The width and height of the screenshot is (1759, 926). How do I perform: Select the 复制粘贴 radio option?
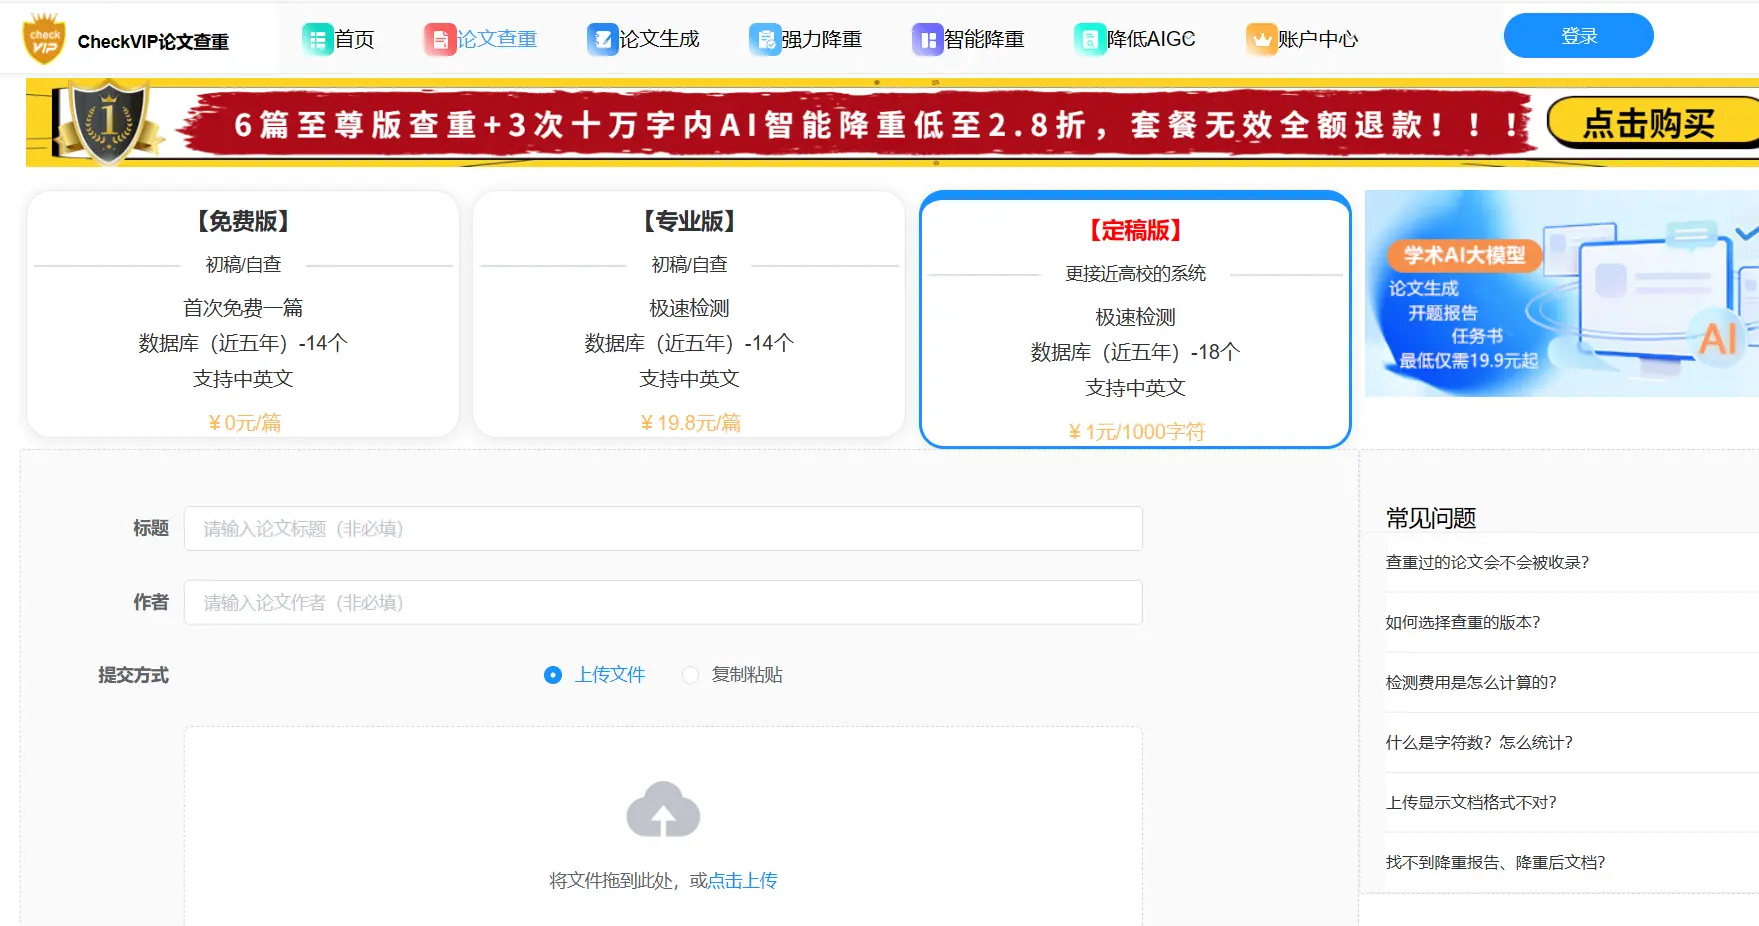[x=690, y=675]
